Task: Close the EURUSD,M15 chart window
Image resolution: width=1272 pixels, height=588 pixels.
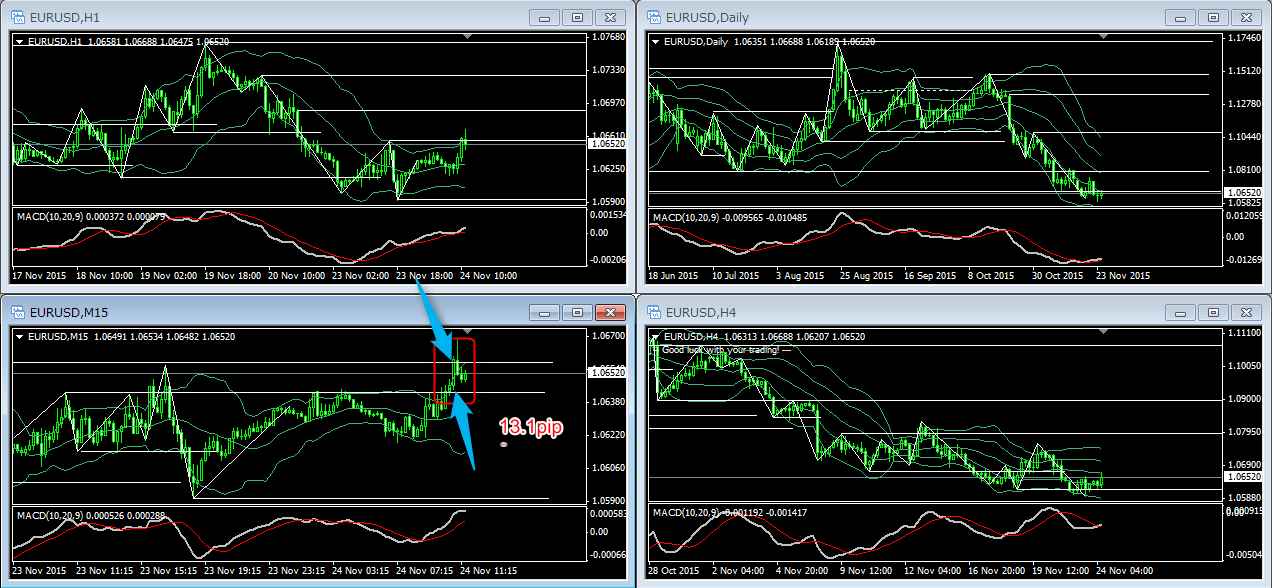Action: [609, 312]
